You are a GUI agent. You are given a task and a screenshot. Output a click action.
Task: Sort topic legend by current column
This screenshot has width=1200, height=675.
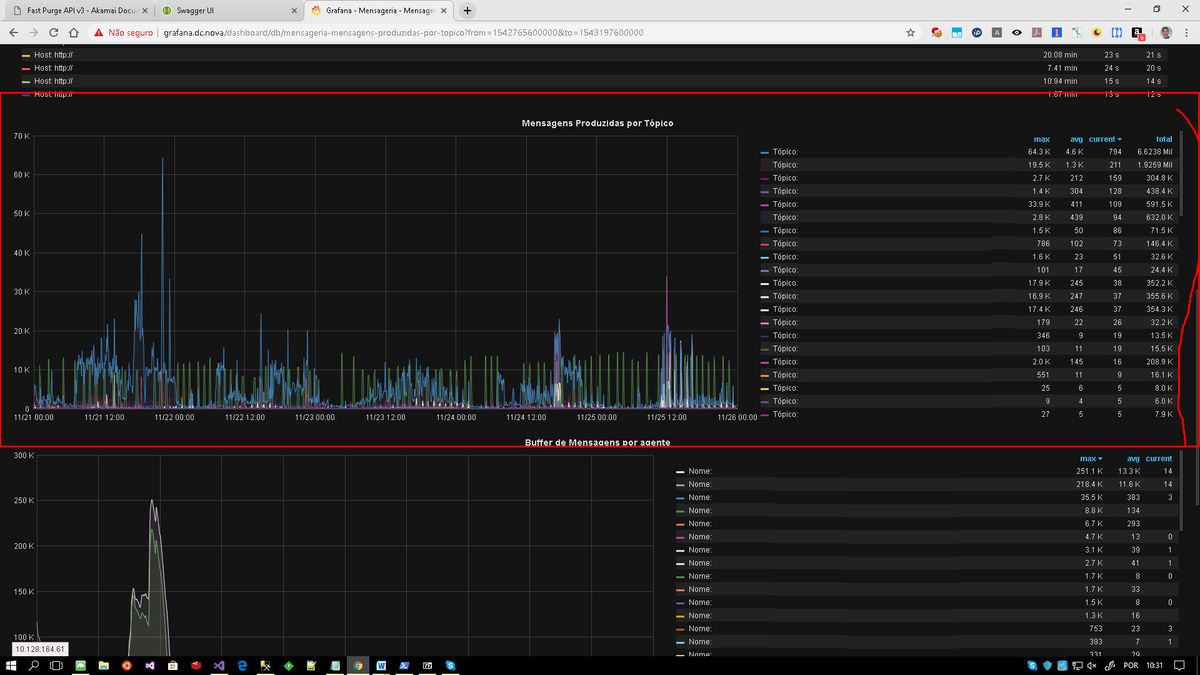coord(1105,139)
